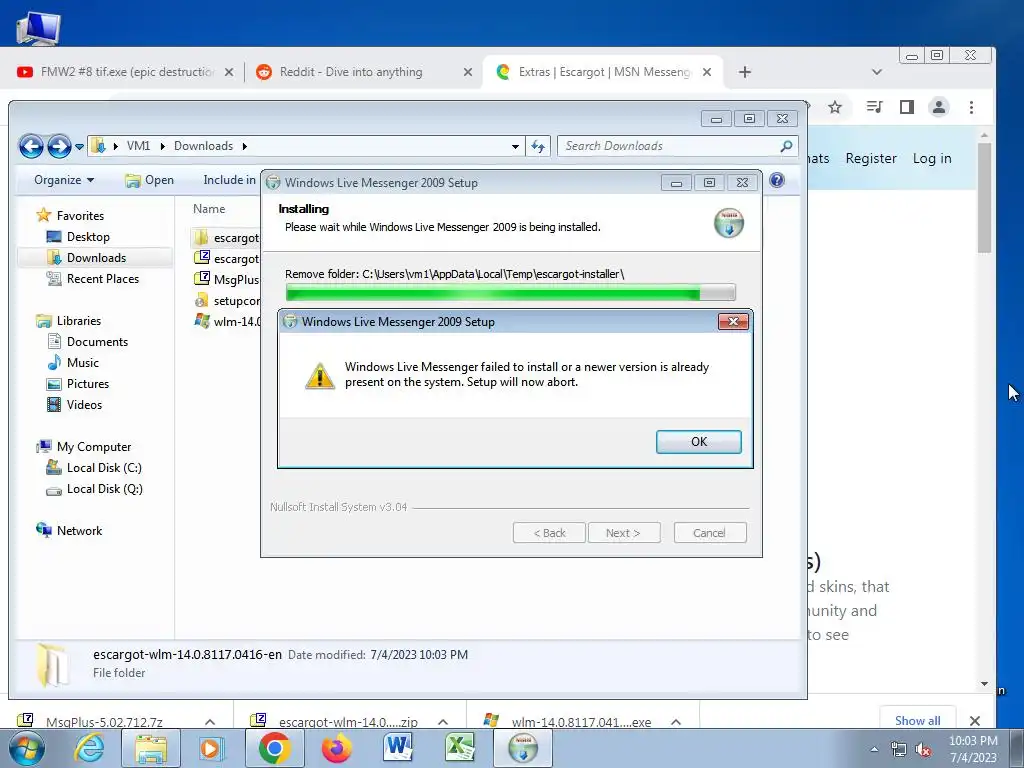Open the Documents library
The image size is (1024, 768).
click(x=88, y=342)
